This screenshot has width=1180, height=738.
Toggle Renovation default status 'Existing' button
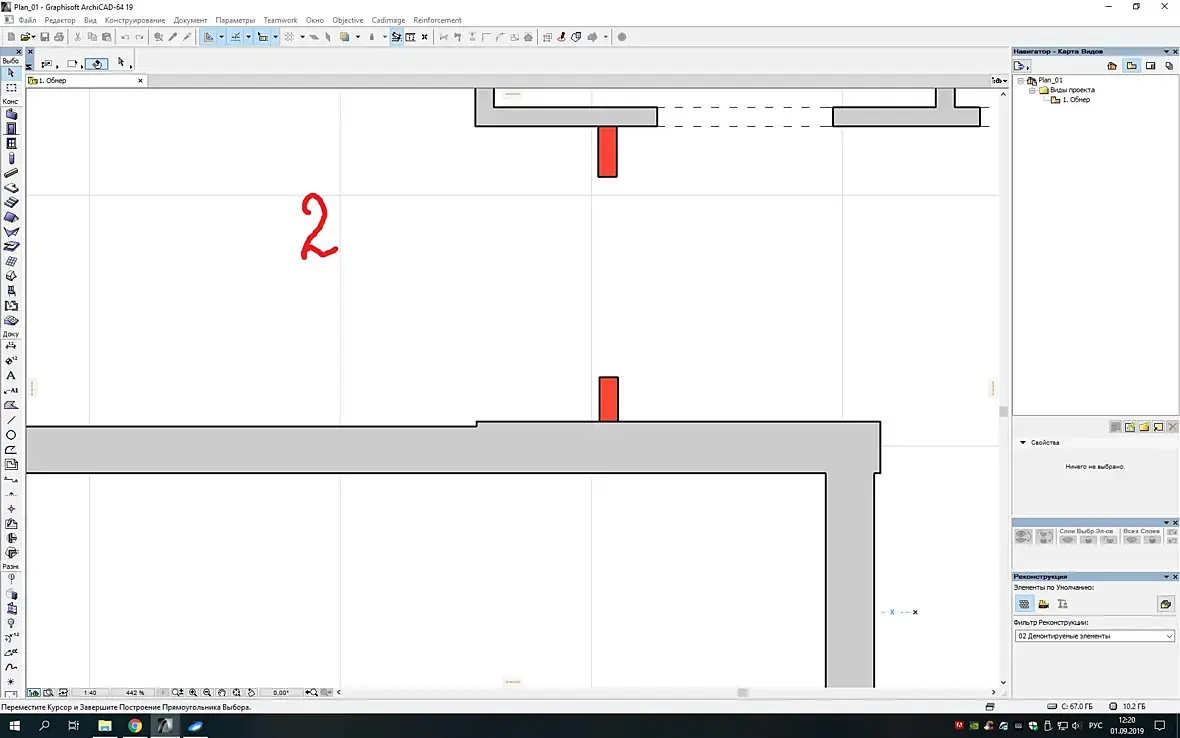[1024, 604]
